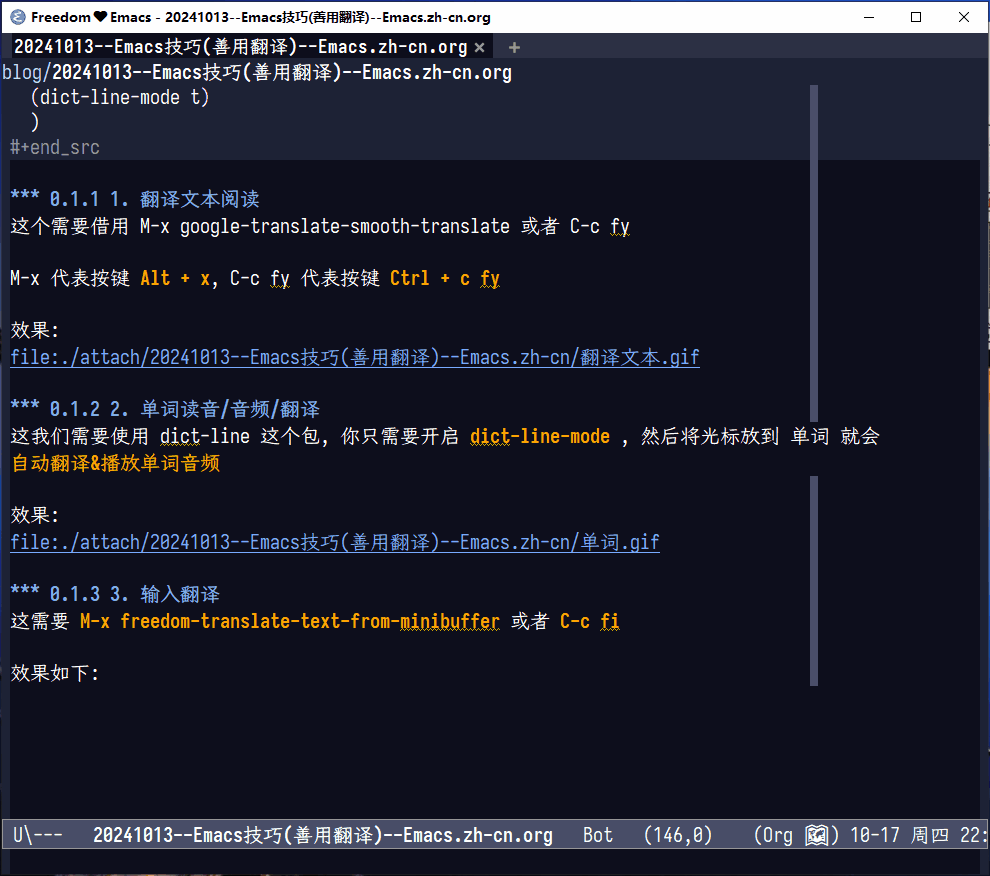Click the 10-17 周四 date in mode line
The height and width of the screenshot is (876, 990).
(x=900, y=835)
